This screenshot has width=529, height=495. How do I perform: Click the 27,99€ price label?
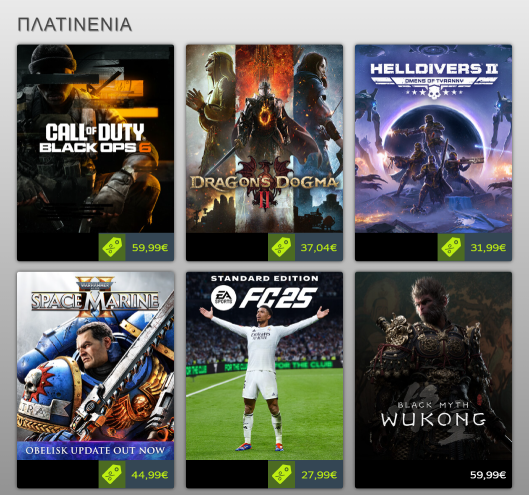pos(319,475)
